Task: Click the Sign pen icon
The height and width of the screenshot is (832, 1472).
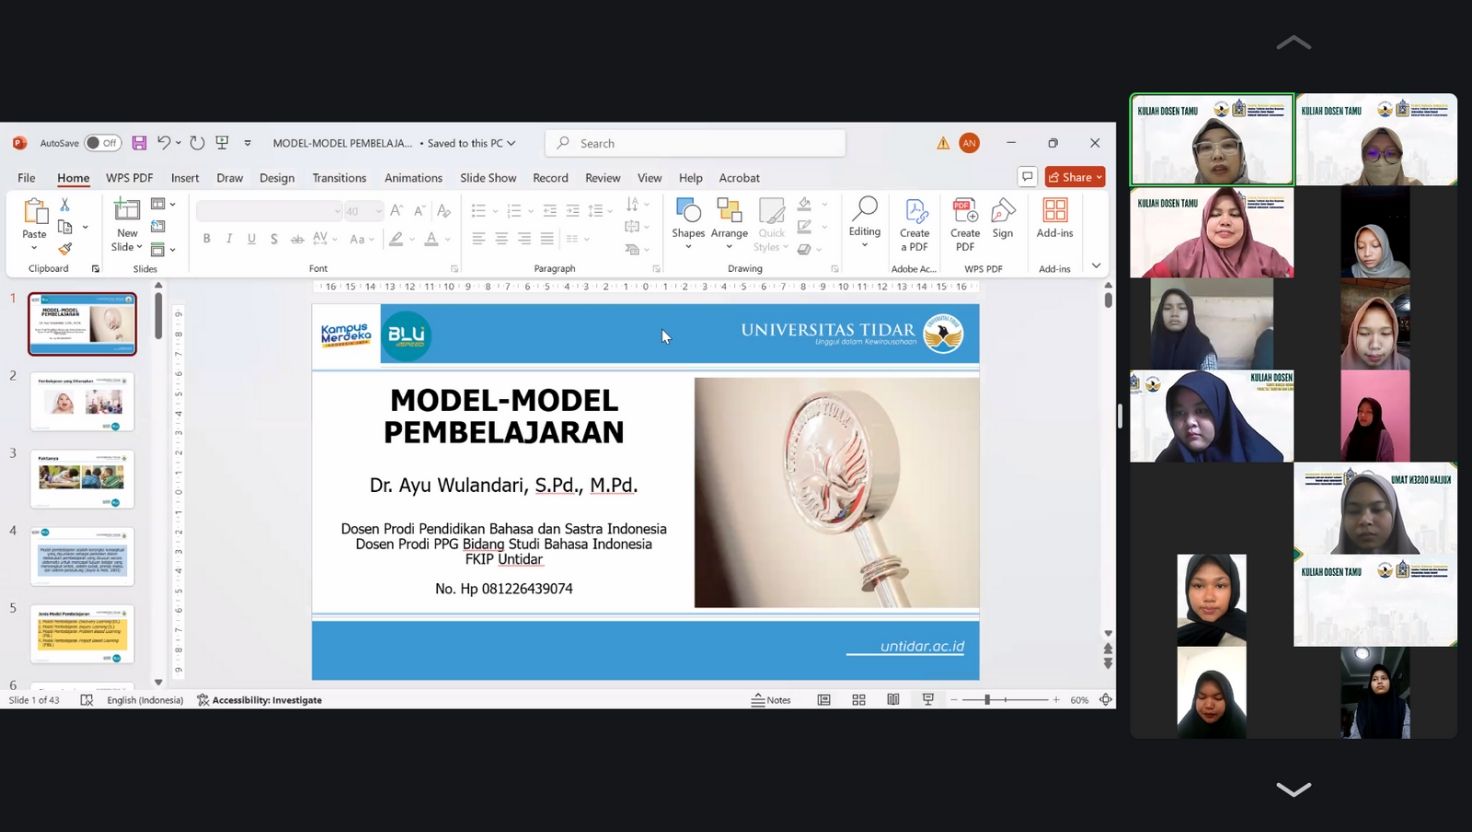Action: click(x=1002, y=219)
